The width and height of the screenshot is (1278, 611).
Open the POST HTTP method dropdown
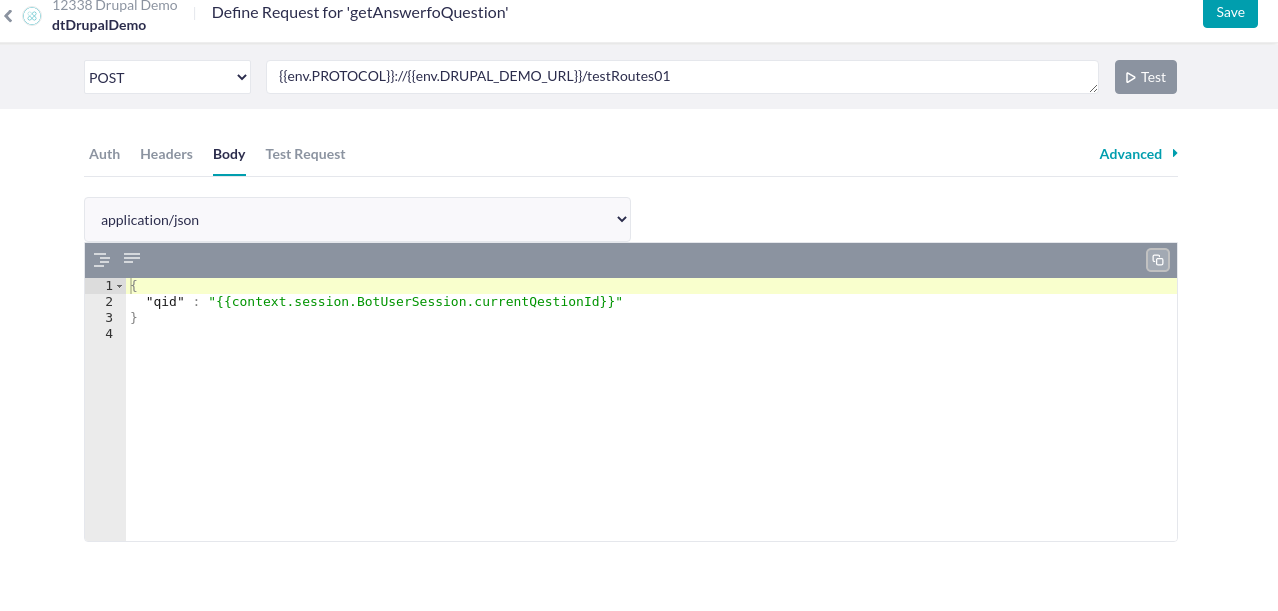[x=167, y=77]
